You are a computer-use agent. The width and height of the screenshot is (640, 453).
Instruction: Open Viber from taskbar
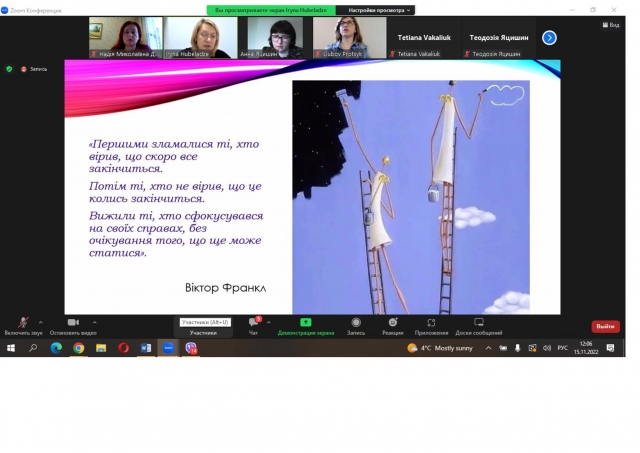(191, 348)
